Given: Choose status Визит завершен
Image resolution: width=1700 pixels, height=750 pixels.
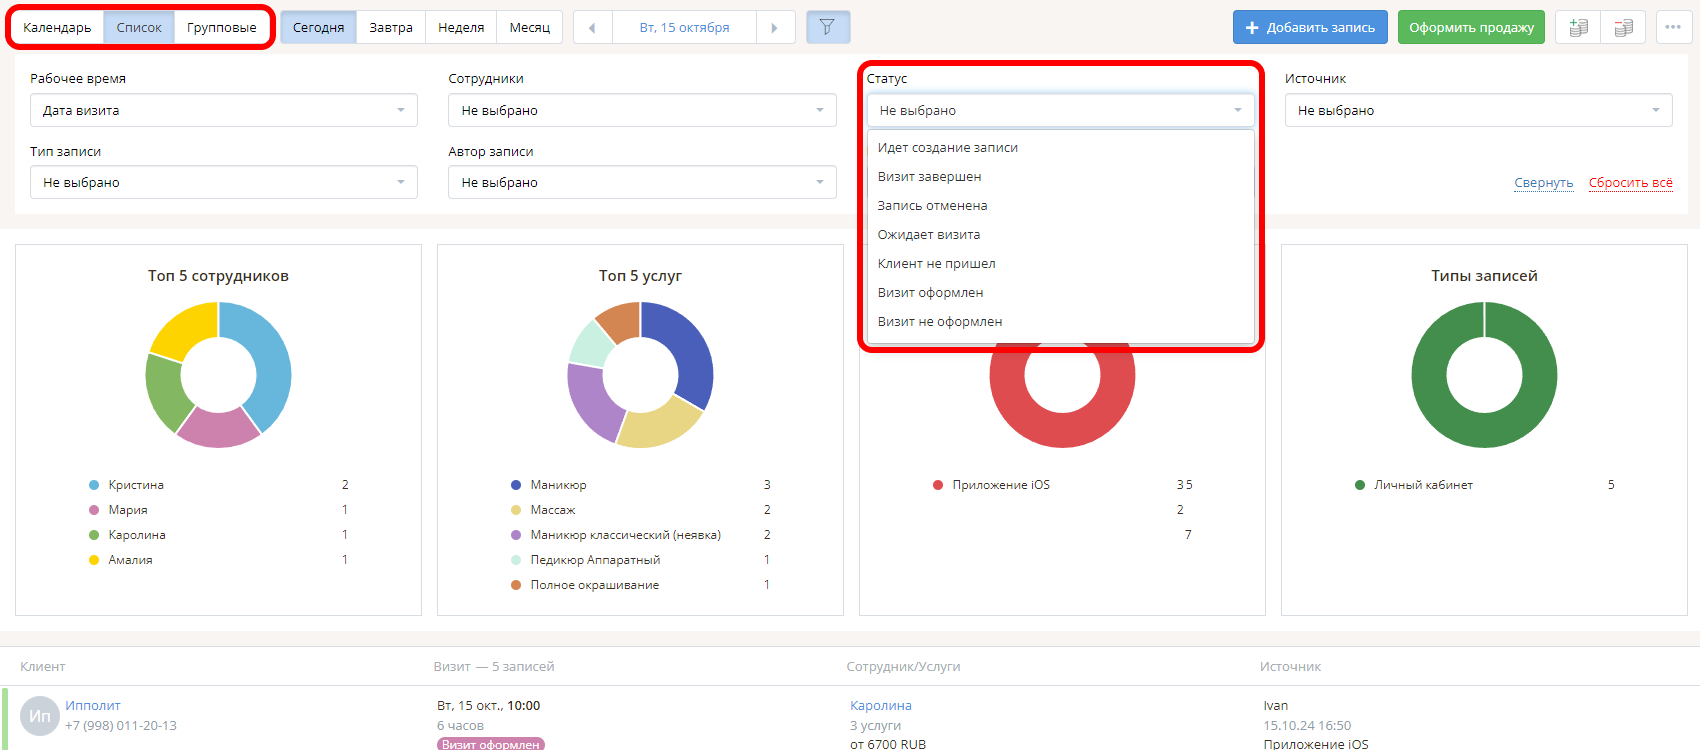Looking at the screenshot, I should tap(1061, 176).
